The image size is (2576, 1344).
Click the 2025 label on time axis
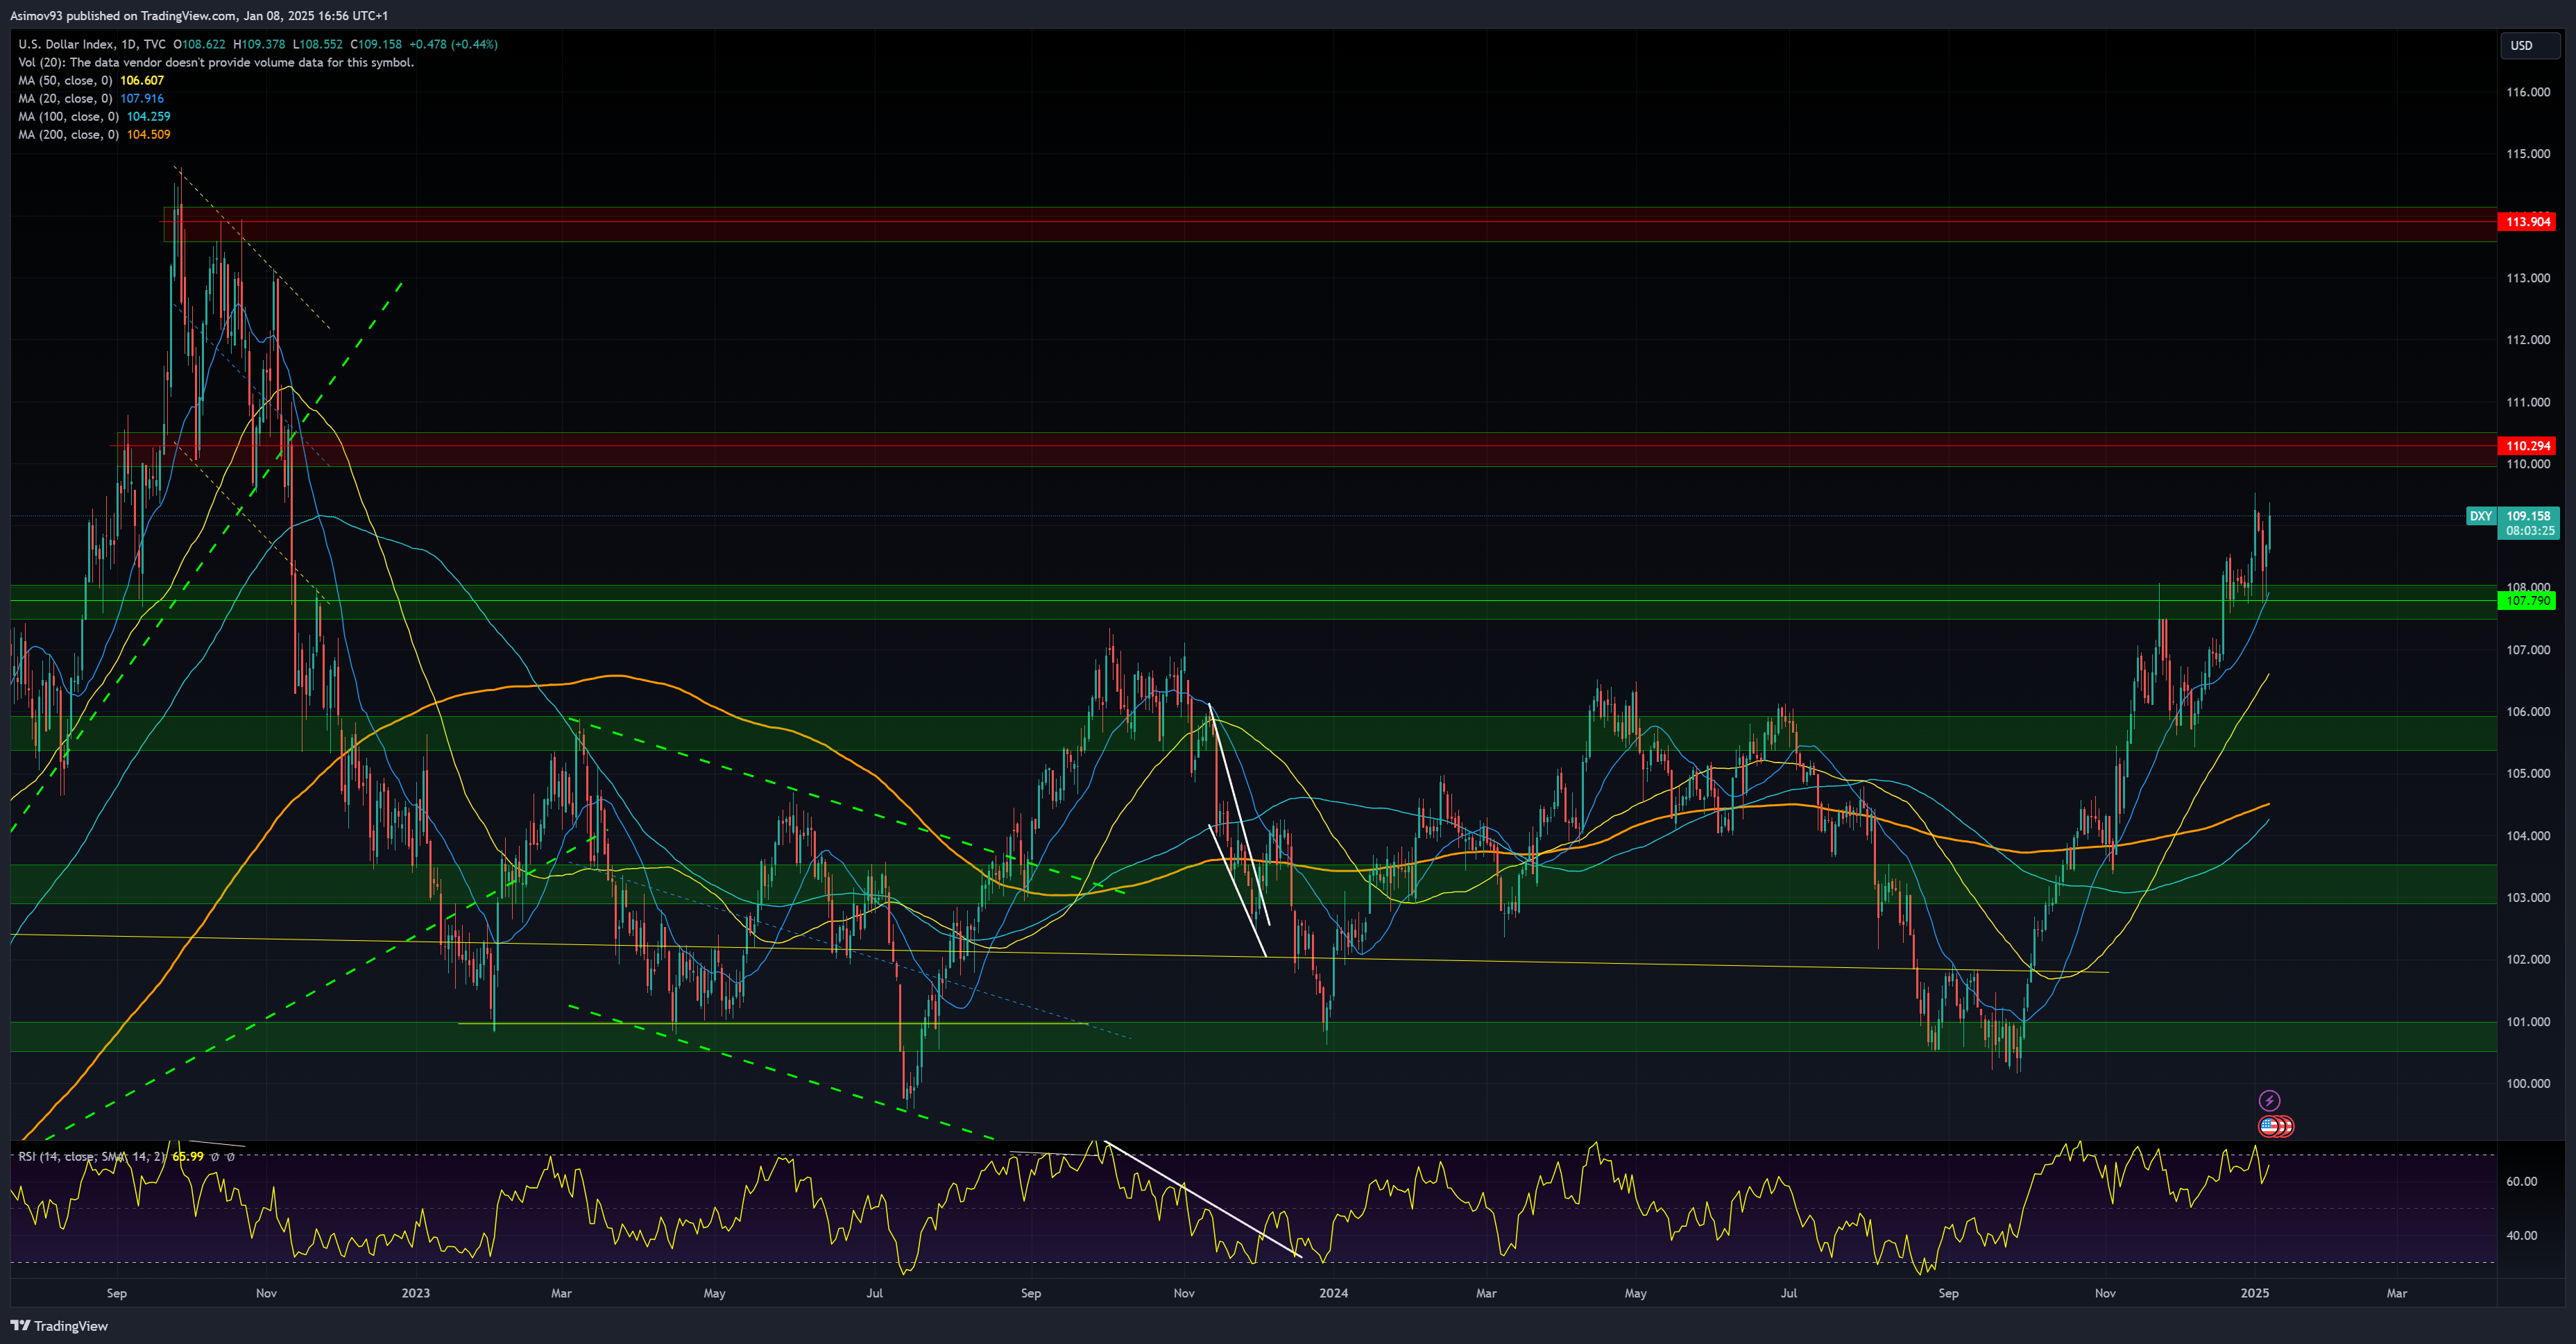2254,1293
